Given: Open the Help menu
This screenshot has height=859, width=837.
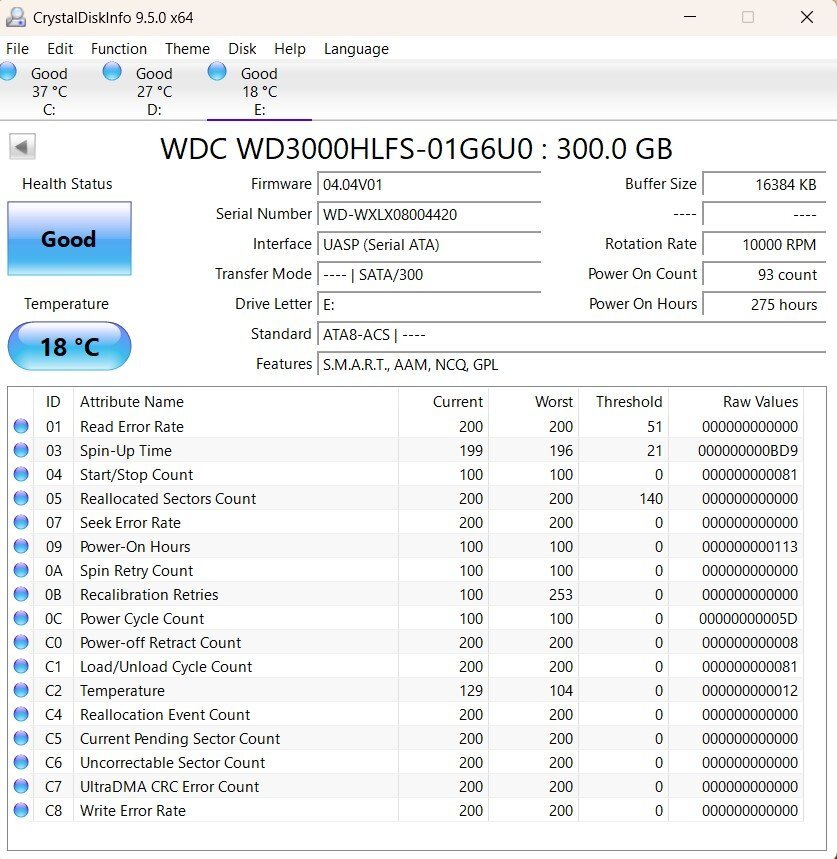Looking at the screenshot, I should point(290,49).
